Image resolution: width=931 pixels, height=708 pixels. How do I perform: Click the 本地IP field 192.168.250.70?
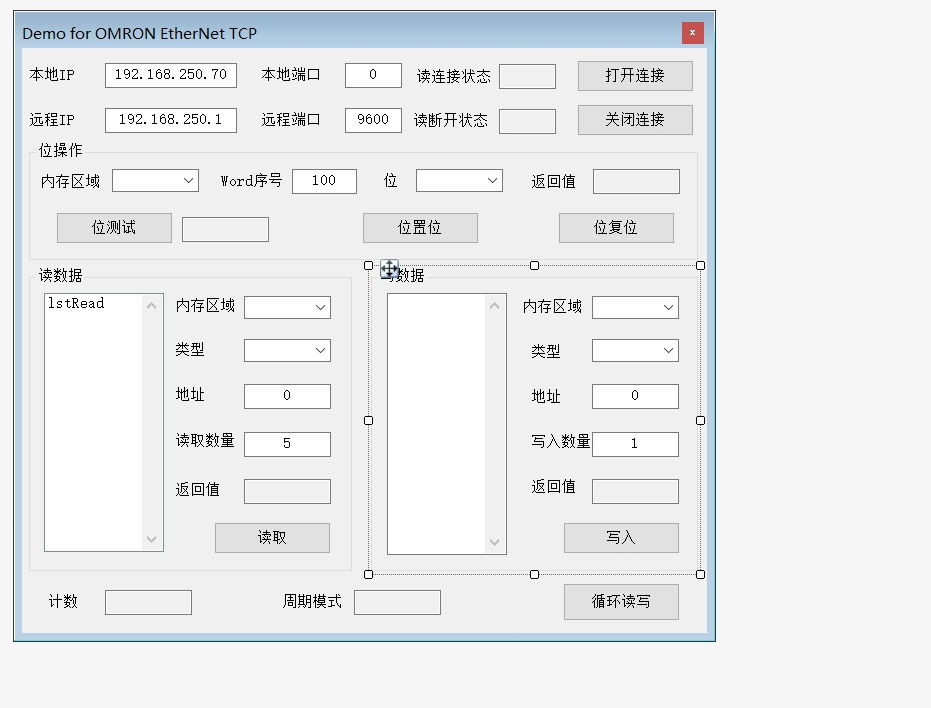[x=171, y=75]
